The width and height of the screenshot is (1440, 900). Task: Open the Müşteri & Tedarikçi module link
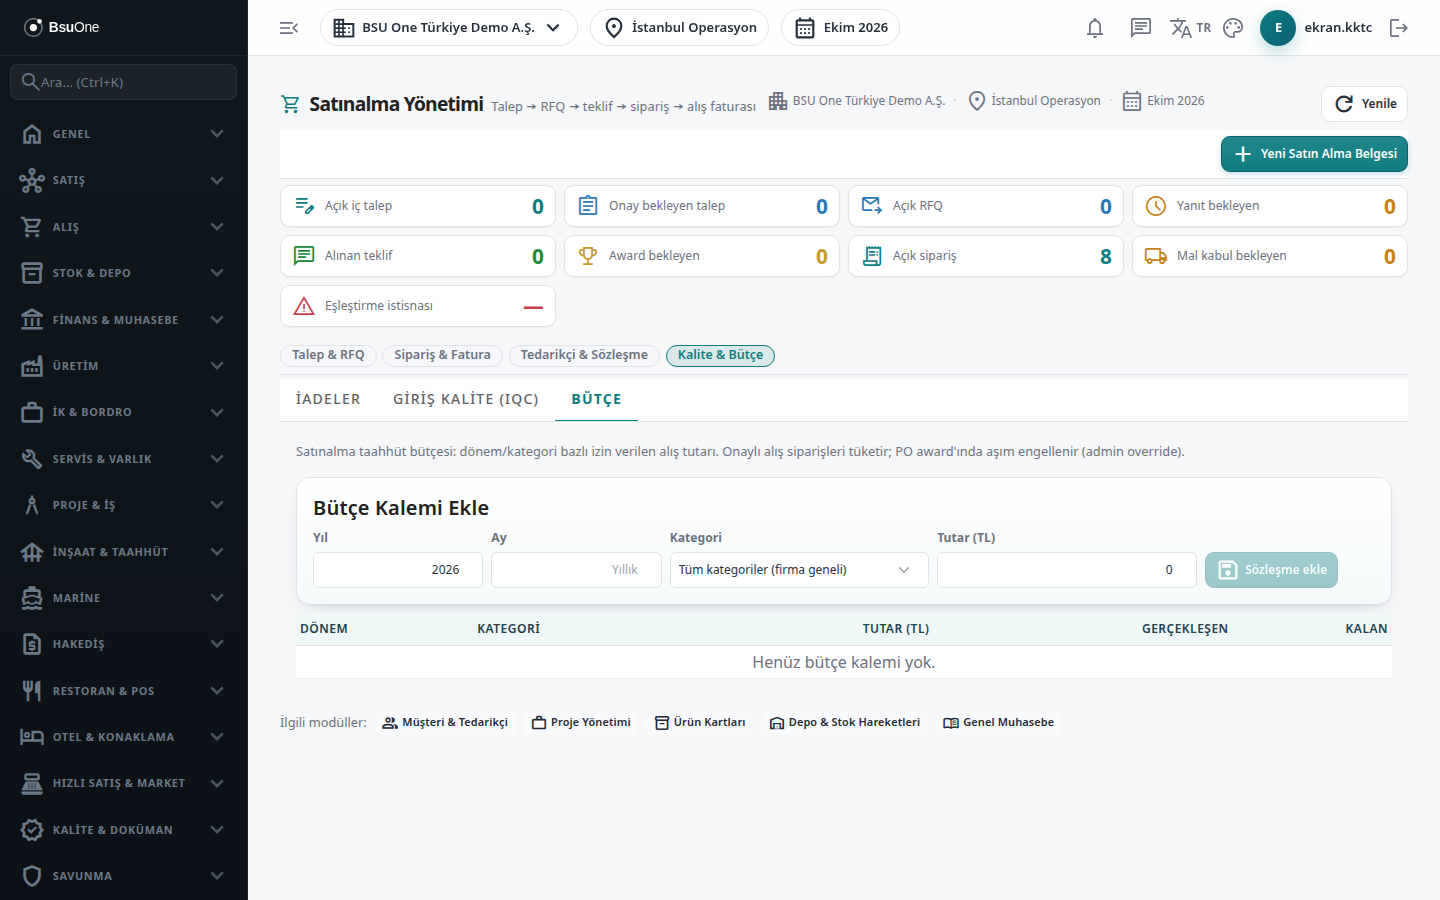(x=445, y=723)
